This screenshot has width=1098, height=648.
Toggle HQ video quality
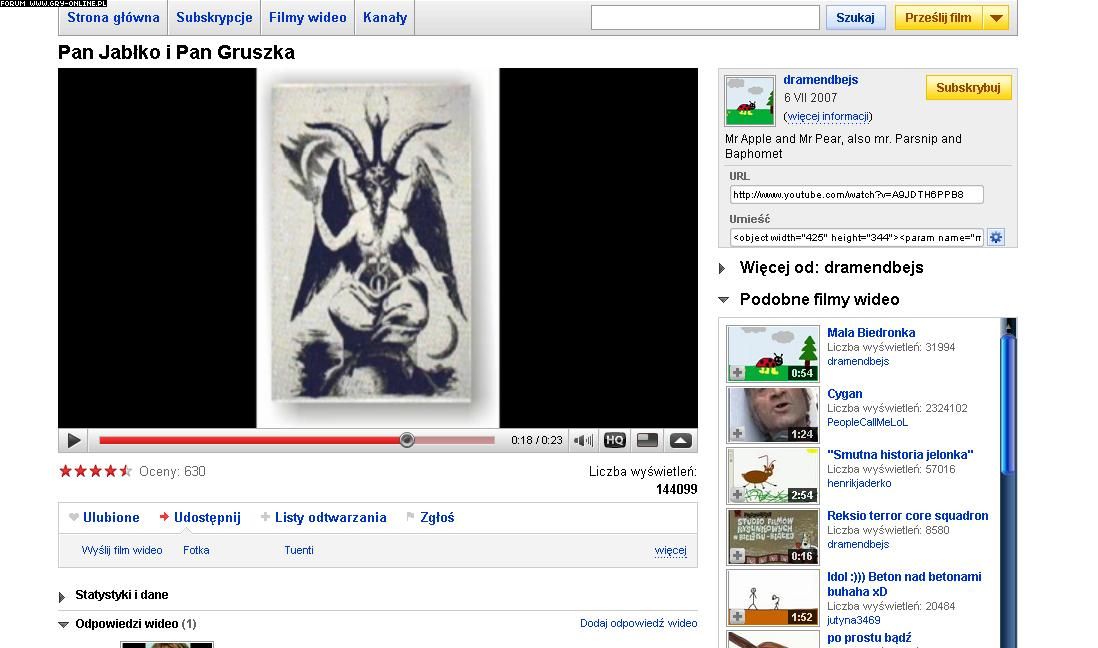pos(615,440)
